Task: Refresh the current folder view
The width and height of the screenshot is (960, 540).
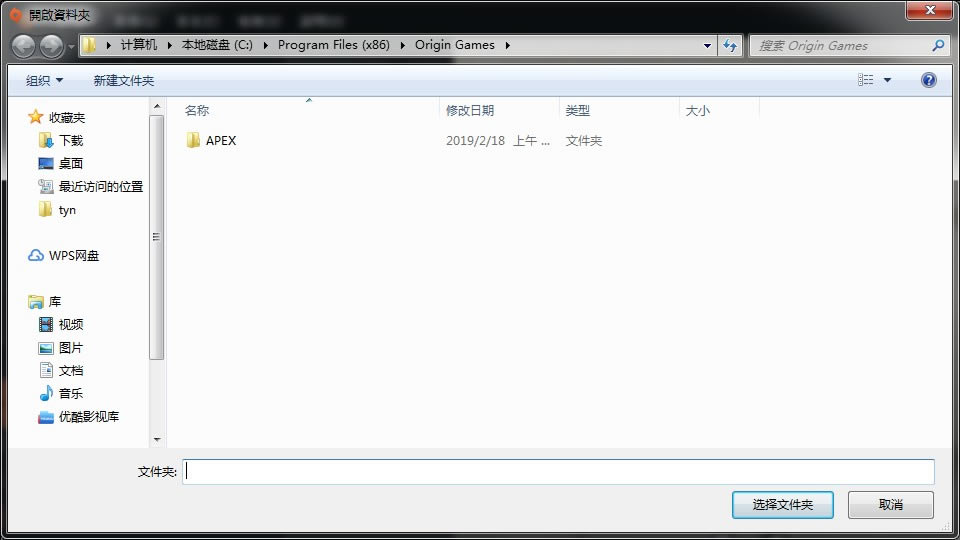Action: 730,45
